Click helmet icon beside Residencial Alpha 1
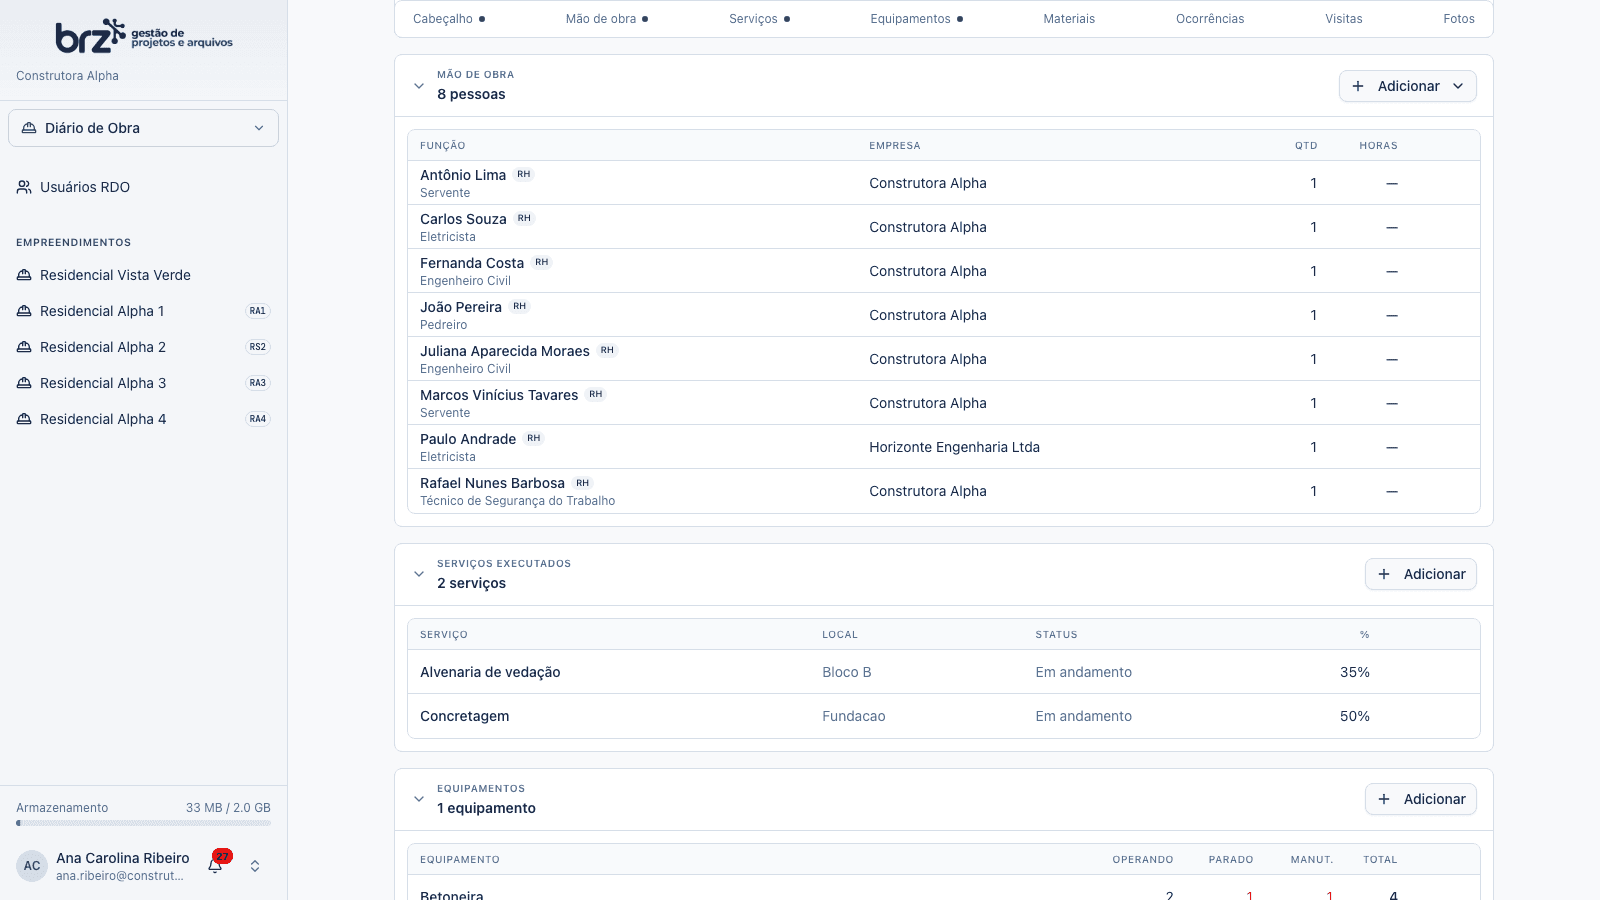The width and height of the screenshot is (1600, 900). 24,311
